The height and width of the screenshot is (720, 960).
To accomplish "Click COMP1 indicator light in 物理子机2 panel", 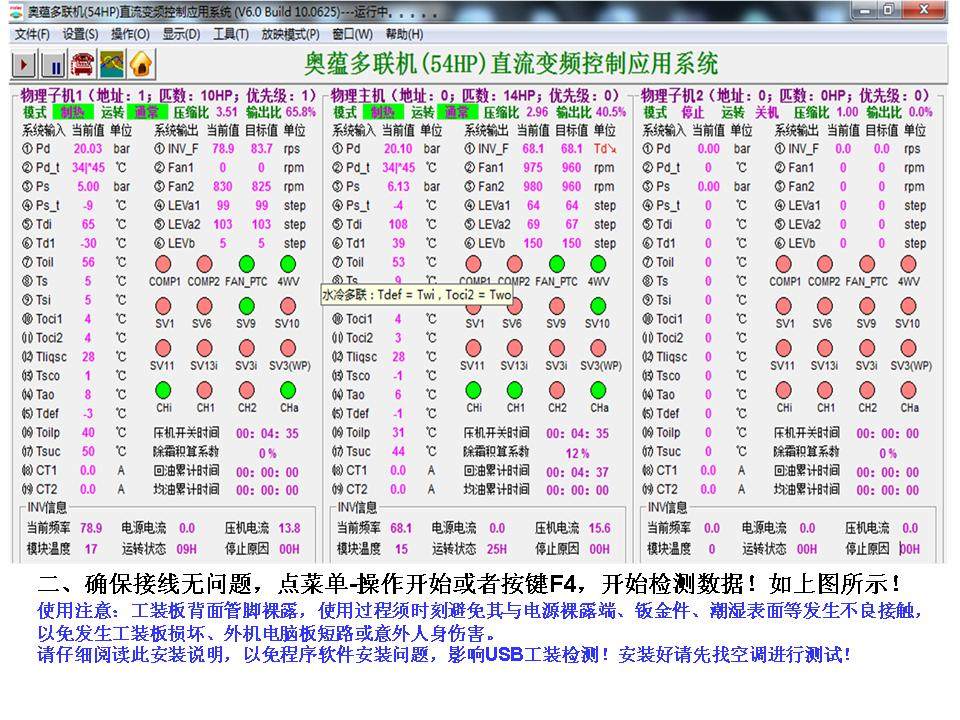I will (784, 264).
